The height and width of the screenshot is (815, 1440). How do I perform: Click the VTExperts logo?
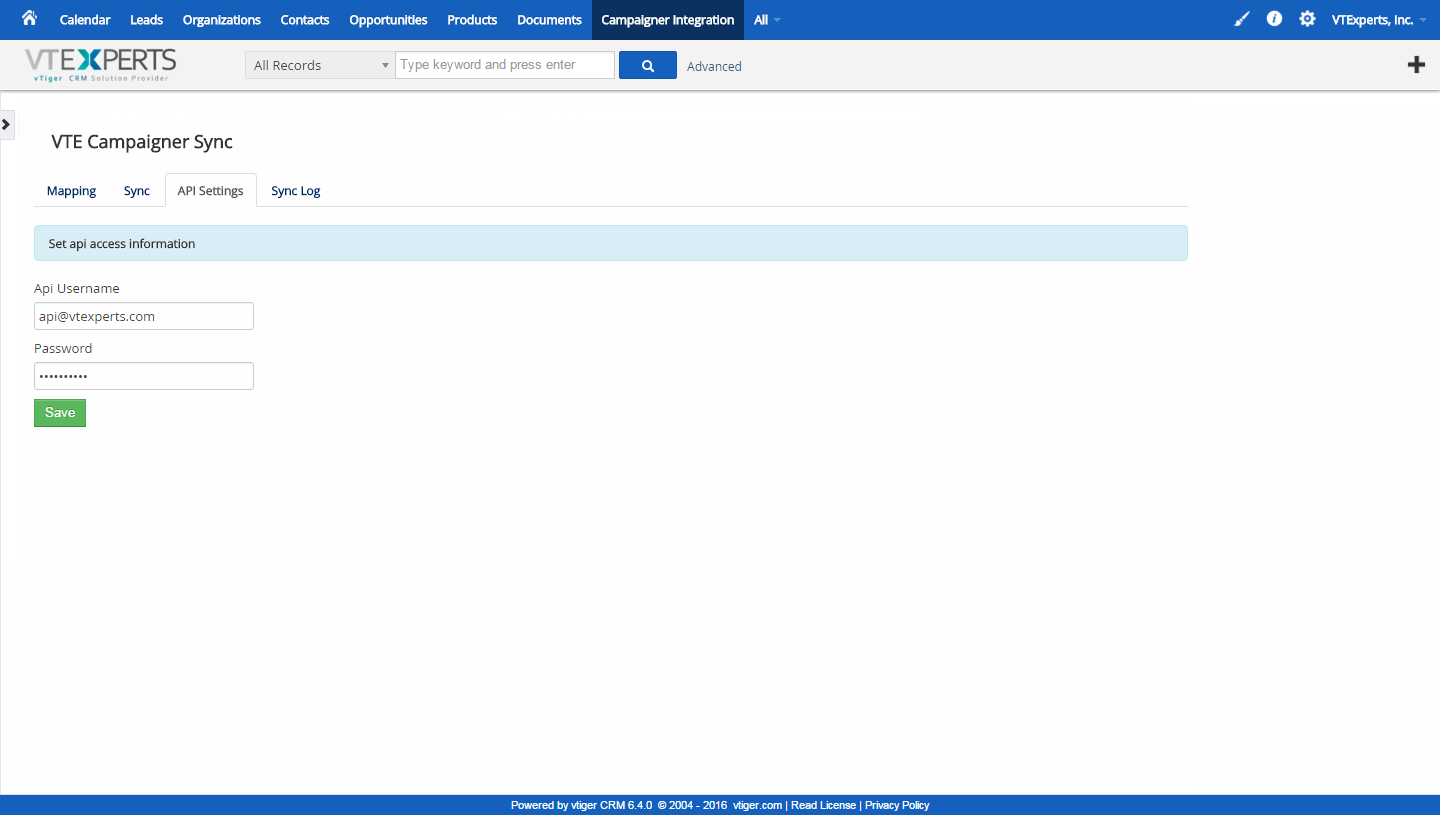coord(100,65)
